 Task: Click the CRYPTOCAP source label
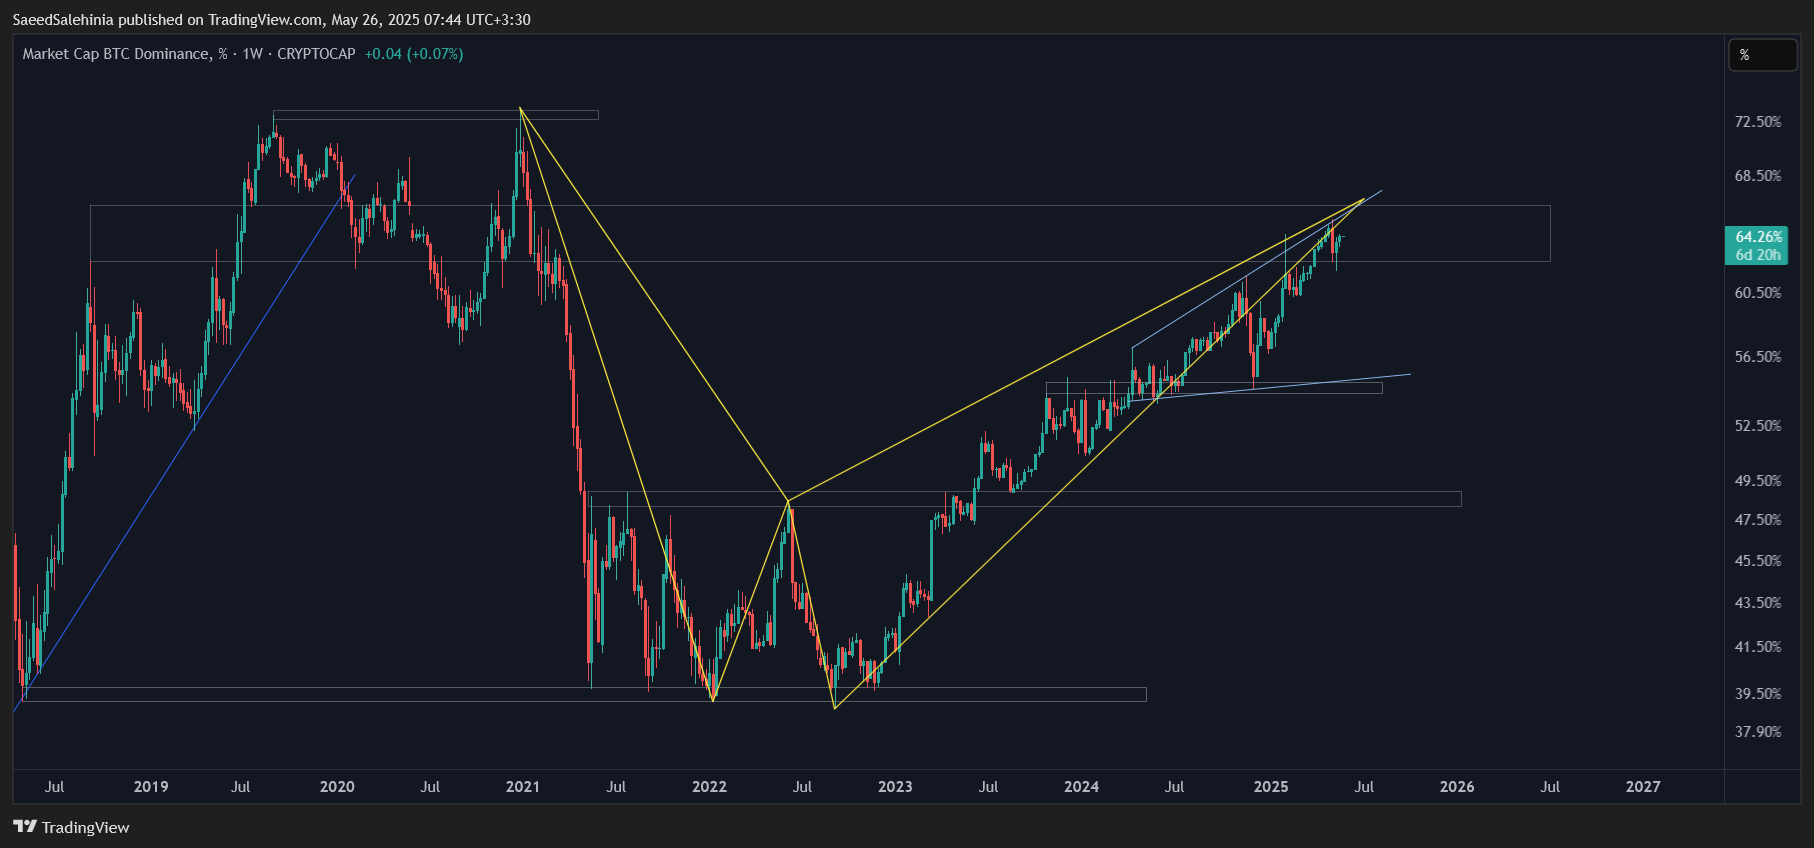pyautogui.click(x=316, y=54)
